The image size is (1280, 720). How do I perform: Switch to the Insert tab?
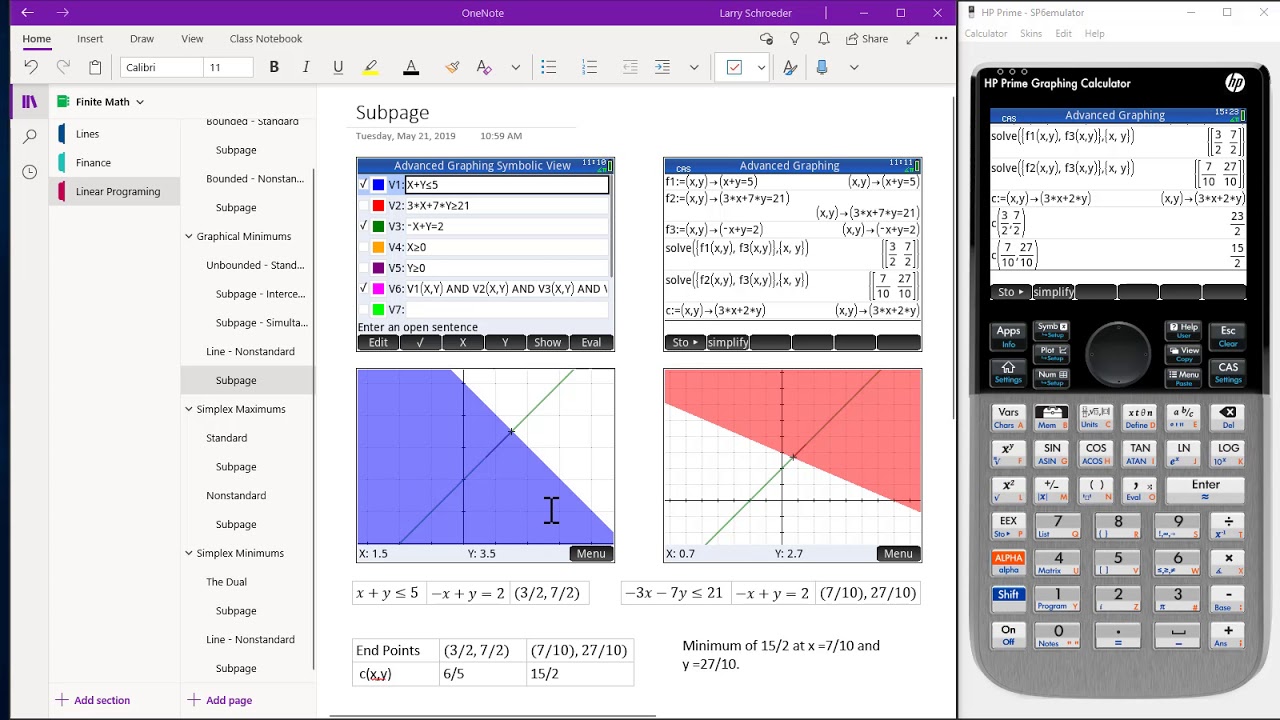(90, 39)
